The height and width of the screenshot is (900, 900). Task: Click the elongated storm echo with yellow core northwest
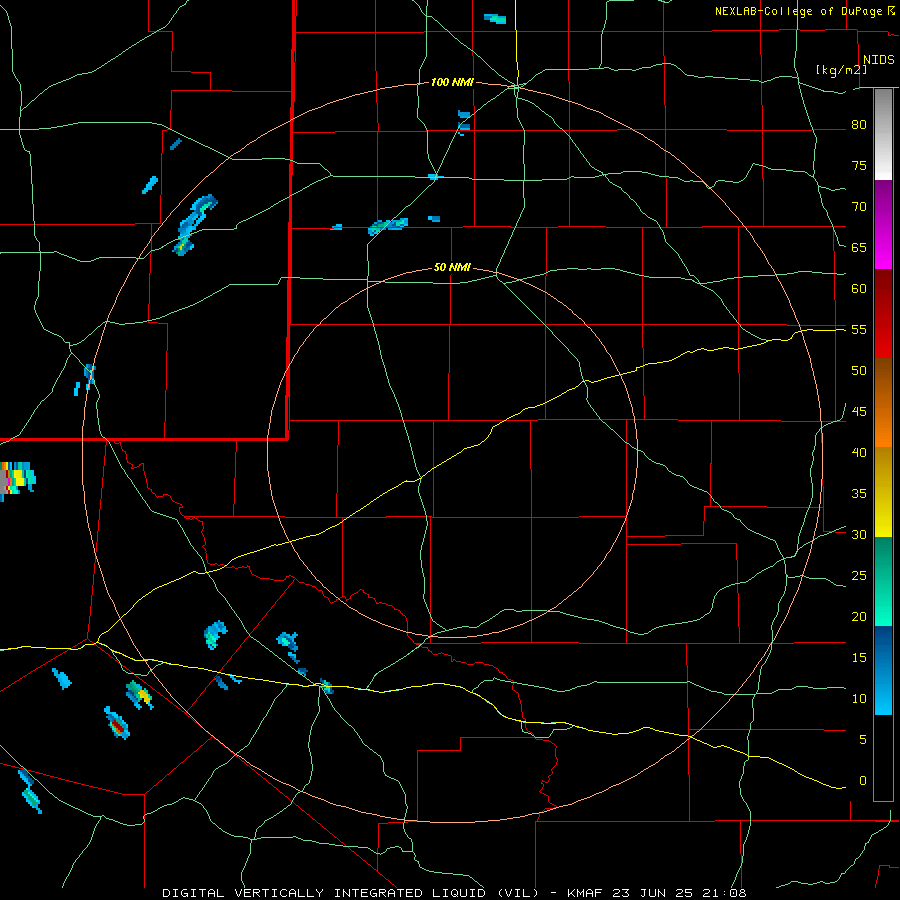click(194, 224)
